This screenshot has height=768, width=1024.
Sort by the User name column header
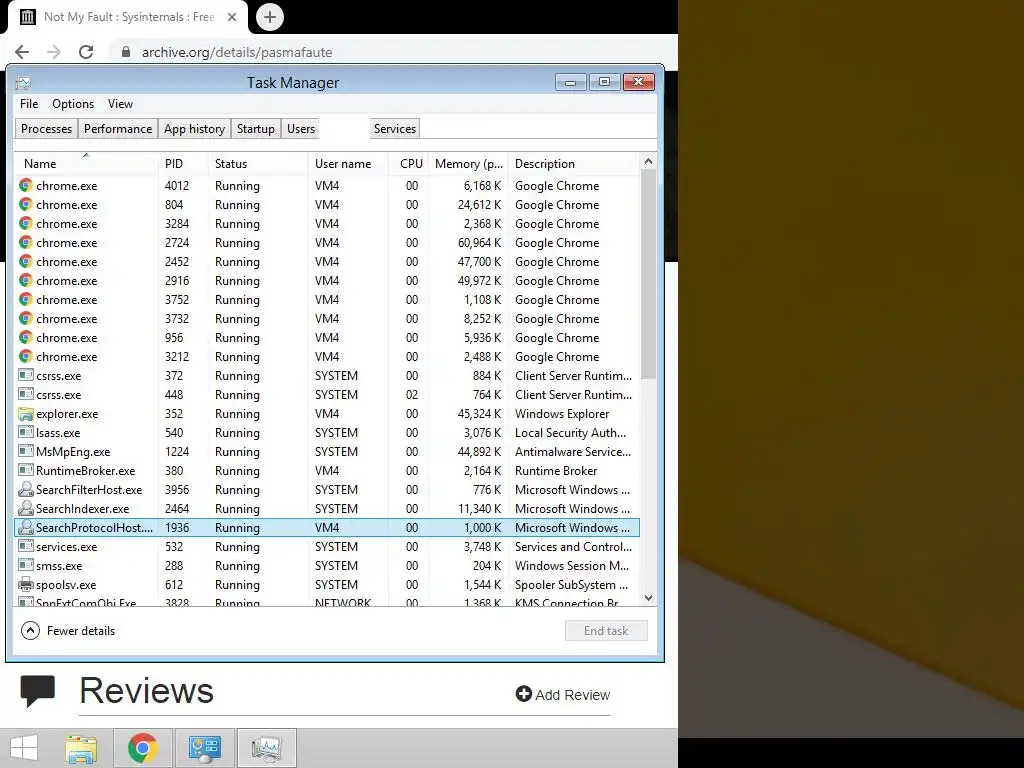[348, 164]
